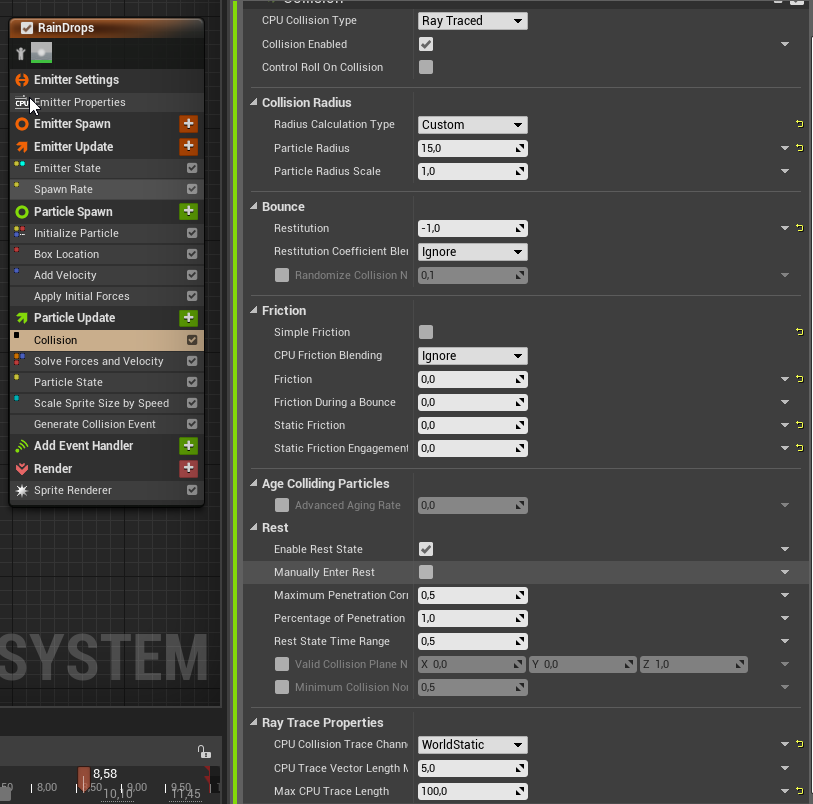Click the Rest State Time Range field
Screen dimensions: 813x804
pyautogui.click(x=472, y=641)
